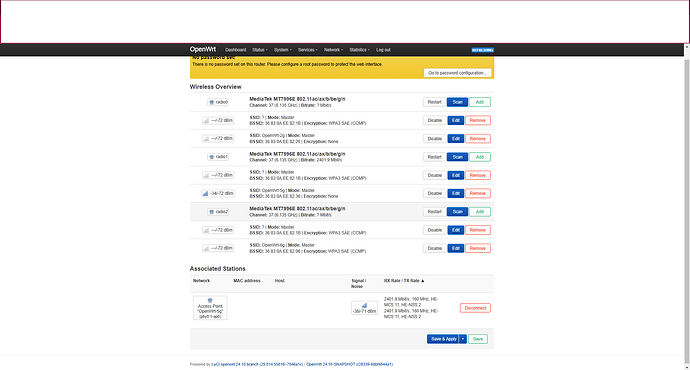Disconnect the associated OpenWrt-5g station
Screen dimensions: 690x370
tap(475, 308)
